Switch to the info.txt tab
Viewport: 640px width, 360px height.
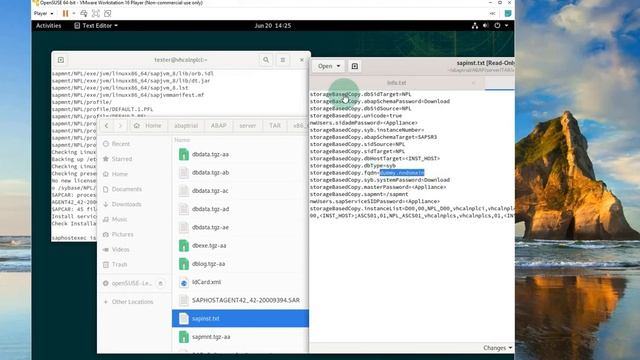[396, 83]
